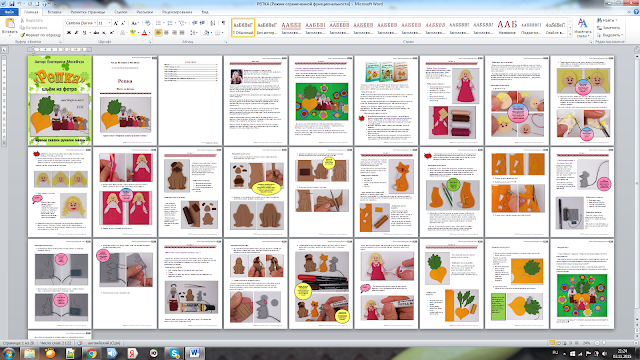The image size is (640, 360).
Task: Click the Save icon in quick access toolbar
Action: tap(11, 4)
